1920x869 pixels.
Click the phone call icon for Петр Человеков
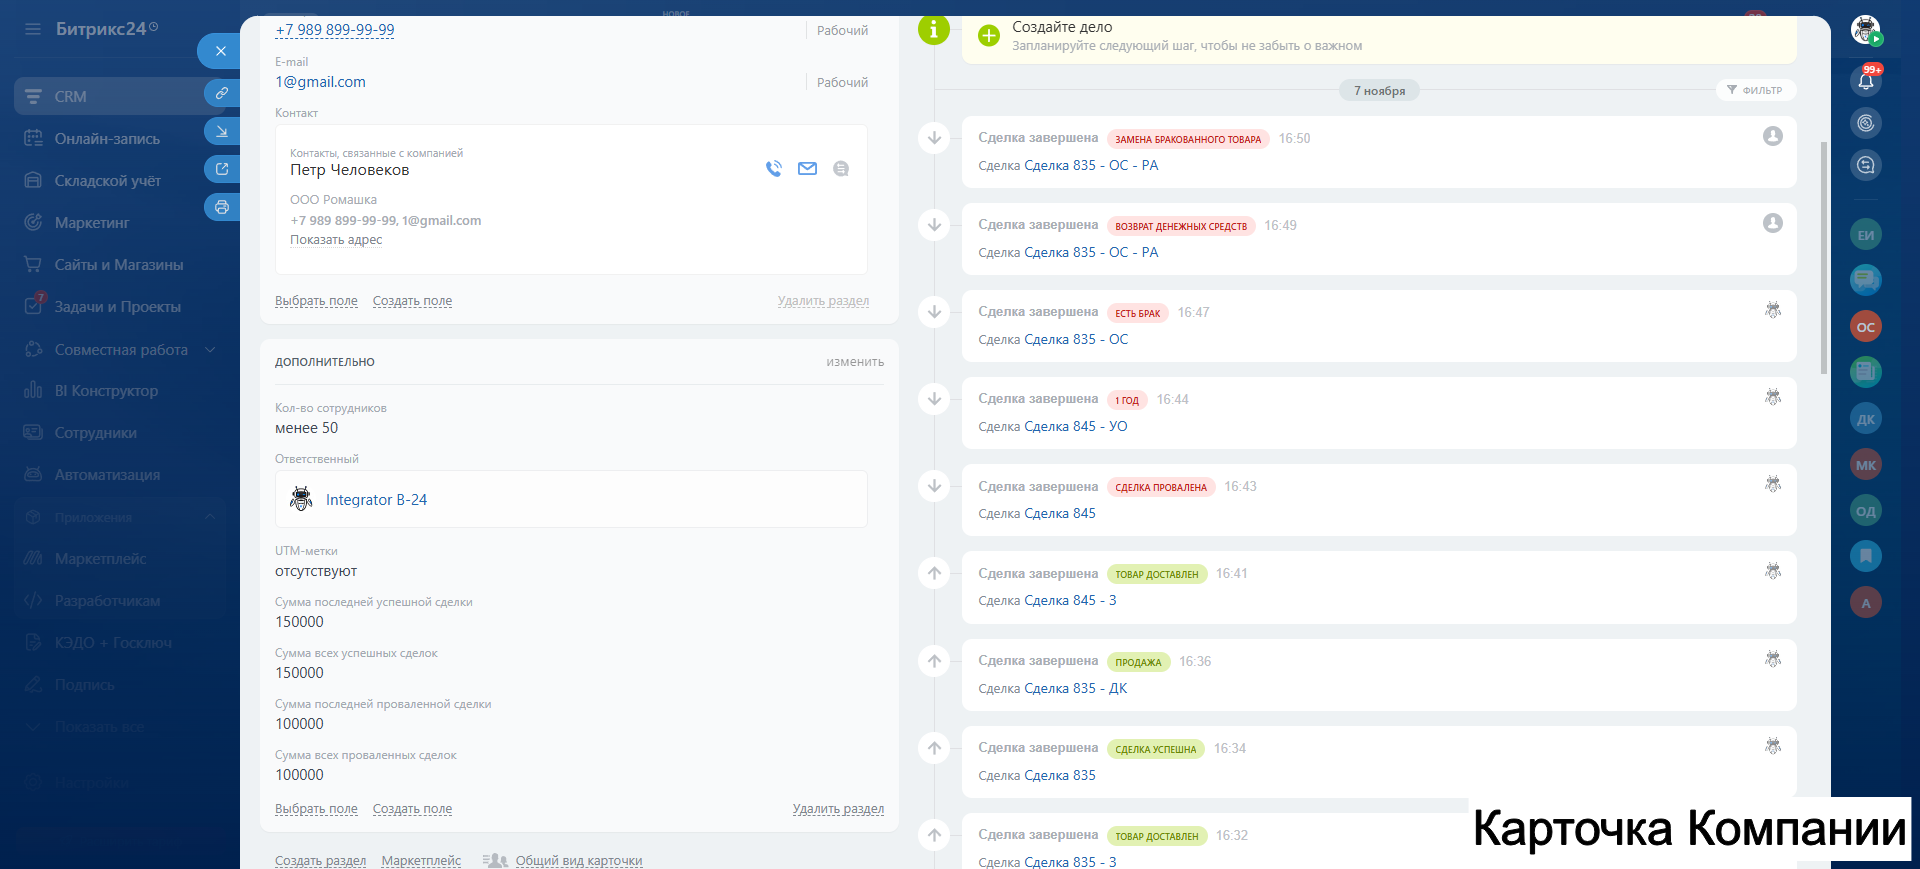773,169
